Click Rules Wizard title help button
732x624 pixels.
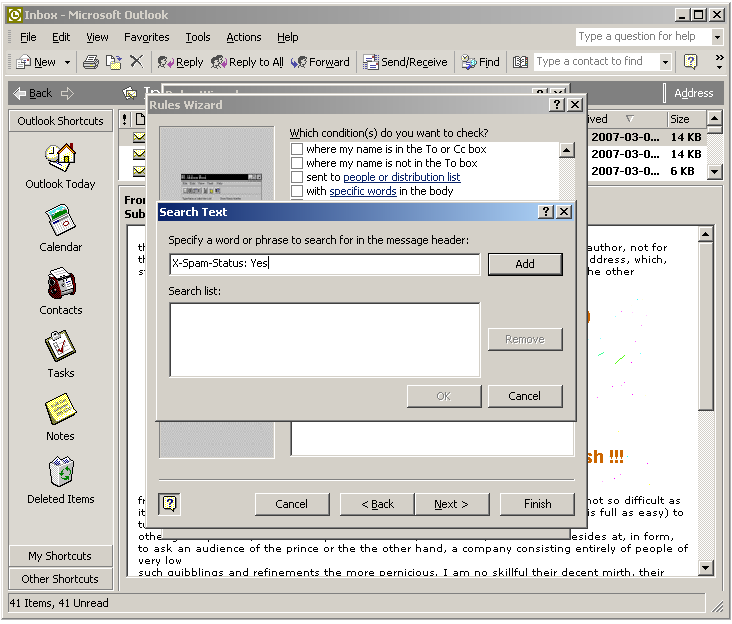click(x=557, y=105)
